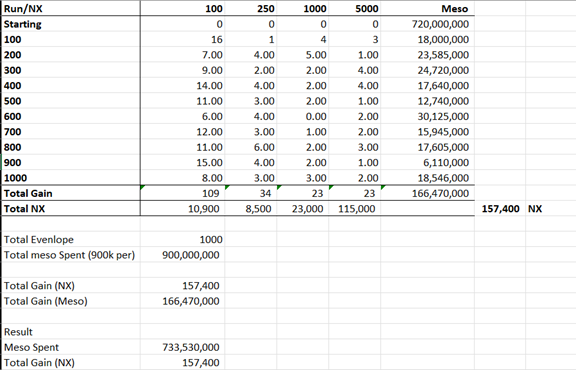Select the green error indicator on Total Gain 109
576x370 pixels.
point(143,187)
